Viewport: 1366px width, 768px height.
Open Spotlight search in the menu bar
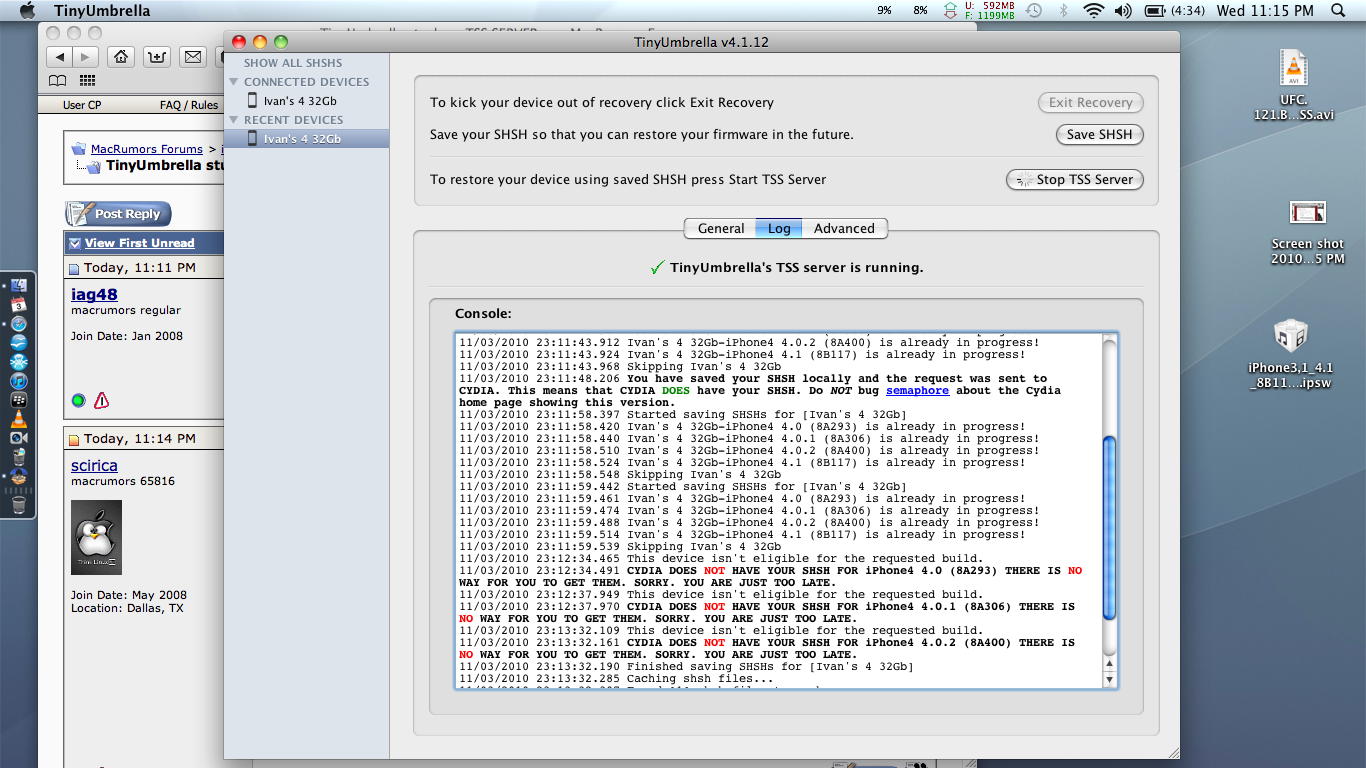pyautogui.click(x=1339, y=11)
